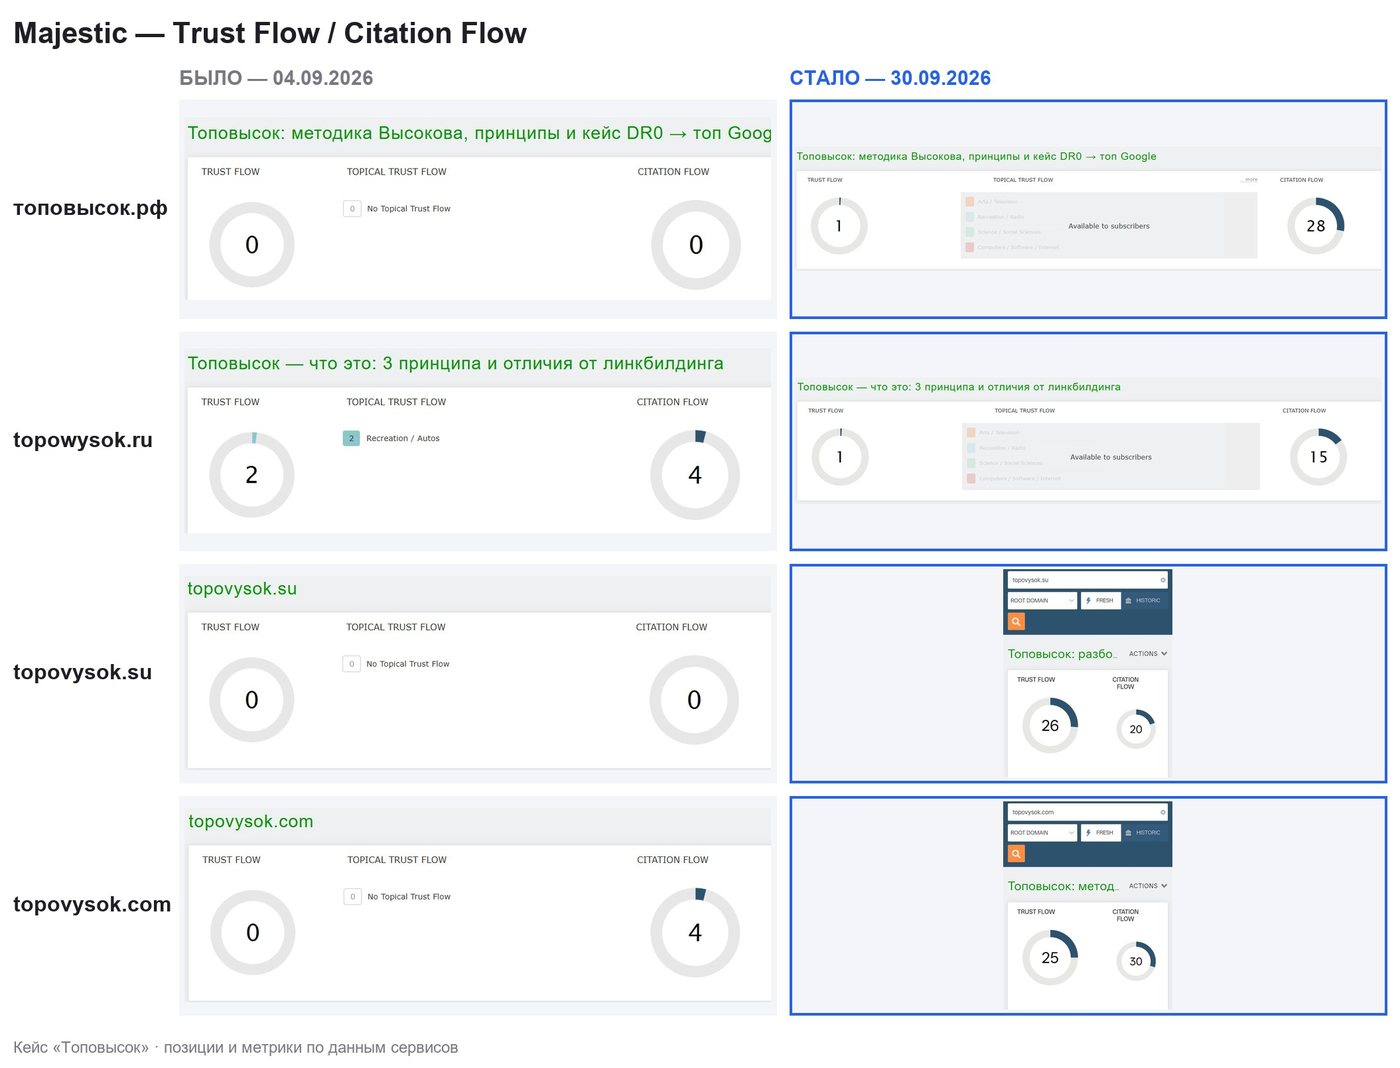Image resolution: width=1400 pixels, height=1068 pixels.
Task: Select the Fresh index in the topovysok.su search panel
Action: 1100,601
